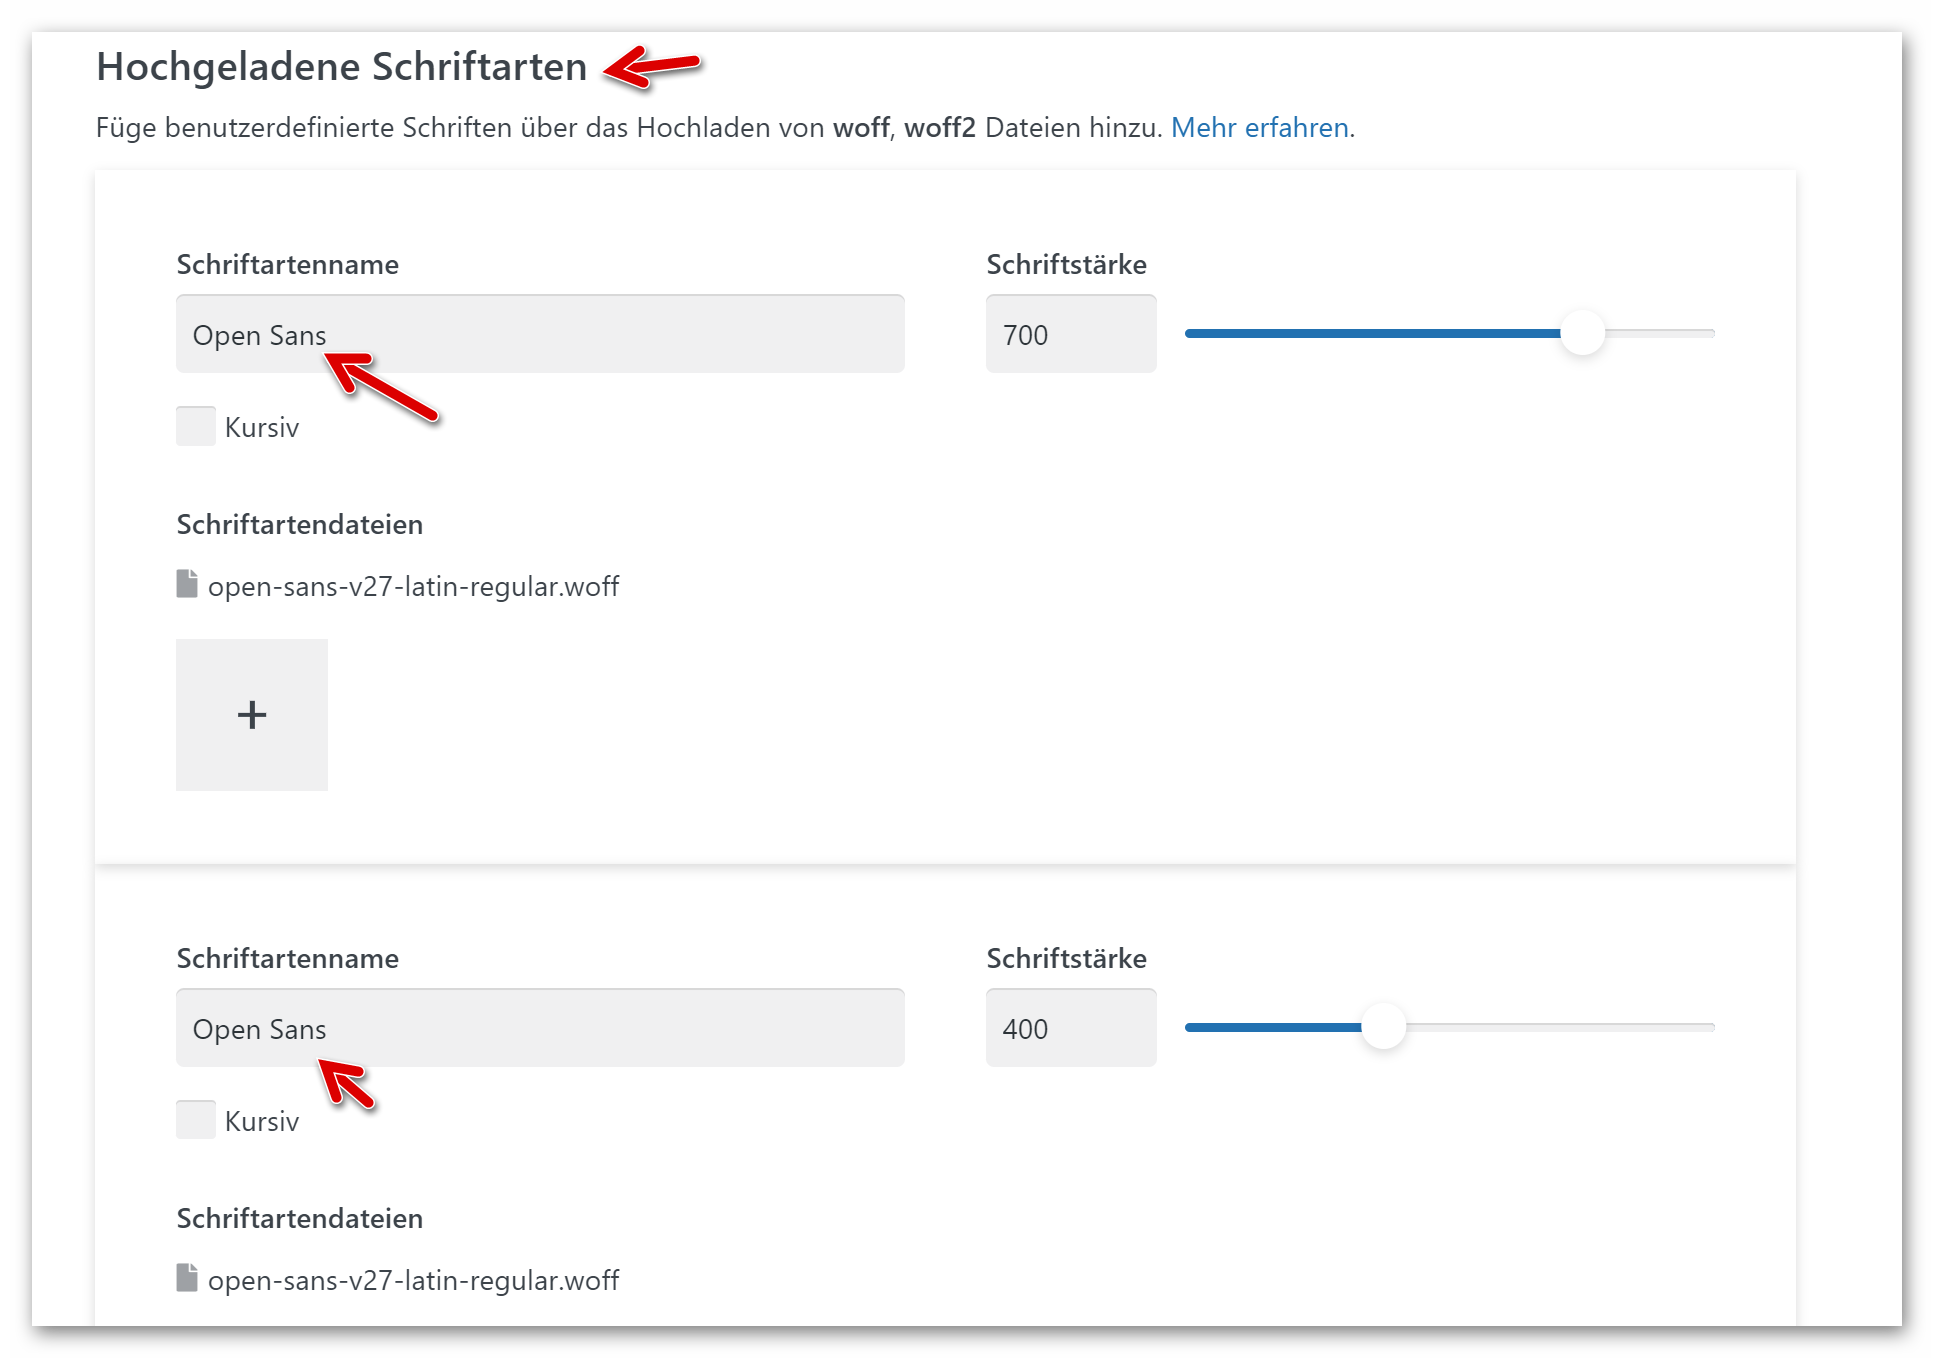Click file icon beside first open-sans woff entry
The image size is (1934, 1358).
pos(187,584)
